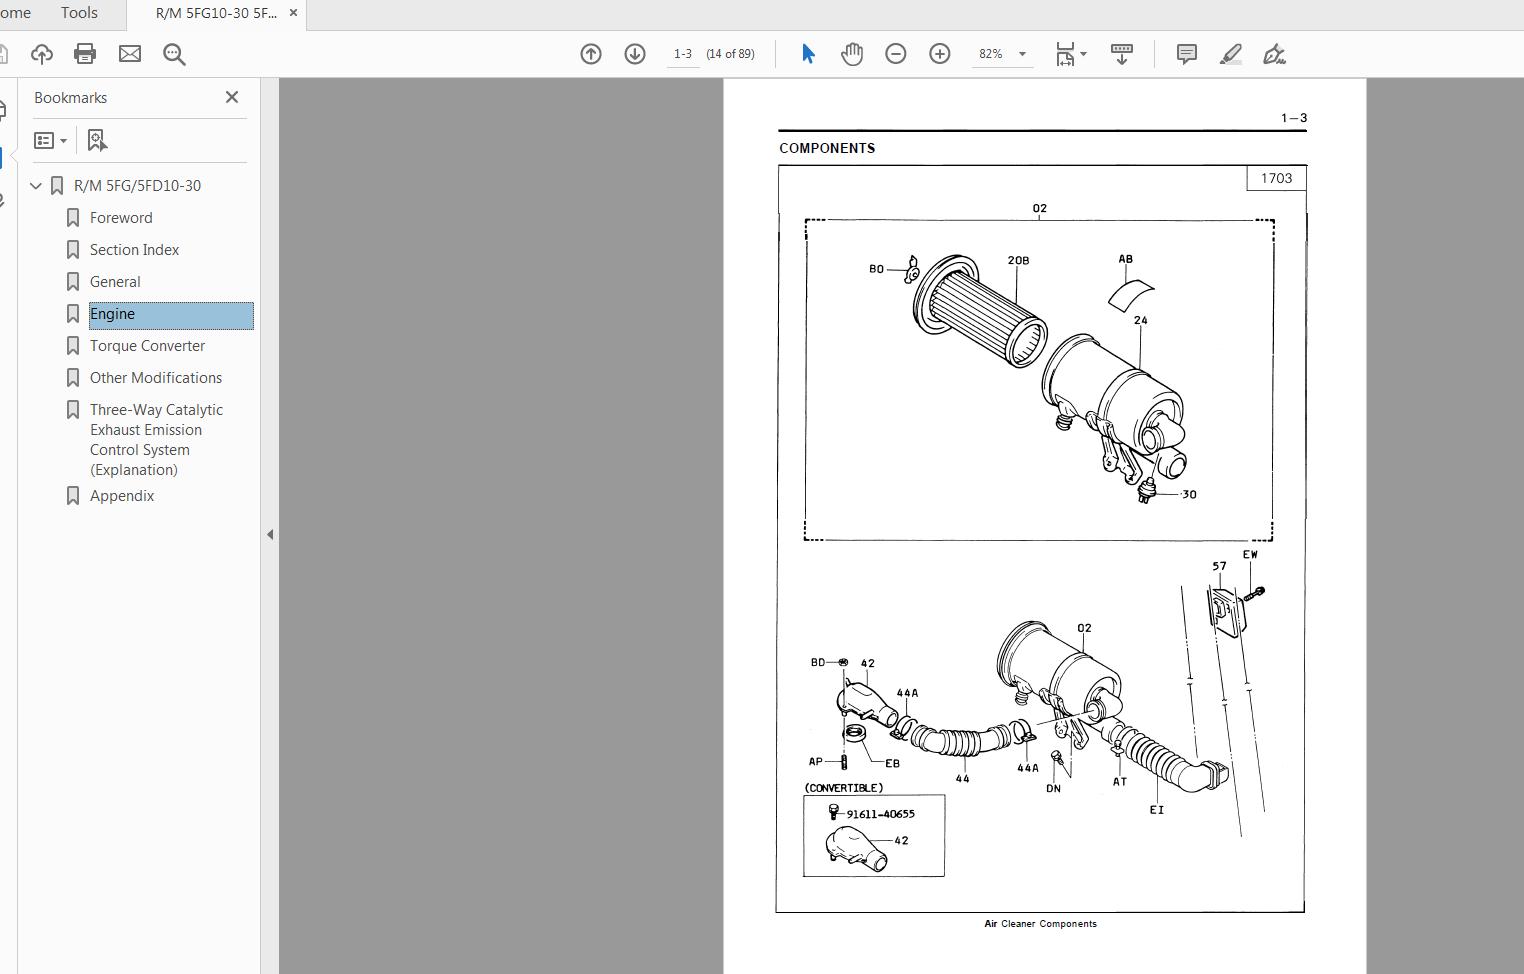Open the find text magnifier icon

(x=174, y=54)
